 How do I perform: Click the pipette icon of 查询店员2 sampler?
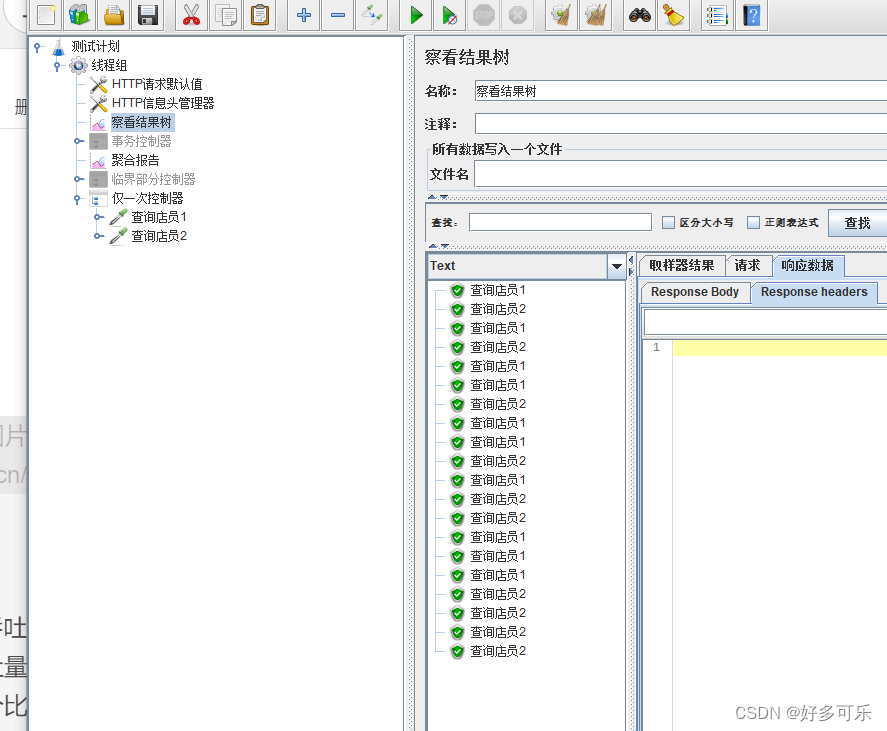(x=118, y=236)
